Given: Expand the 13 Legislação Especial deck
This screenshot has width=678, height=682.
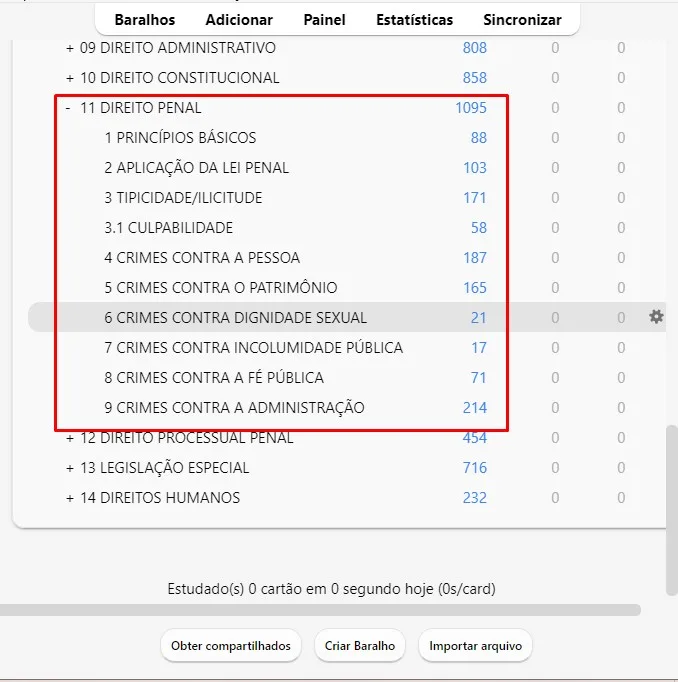Looking at the screenshot, I should (70, 468).
